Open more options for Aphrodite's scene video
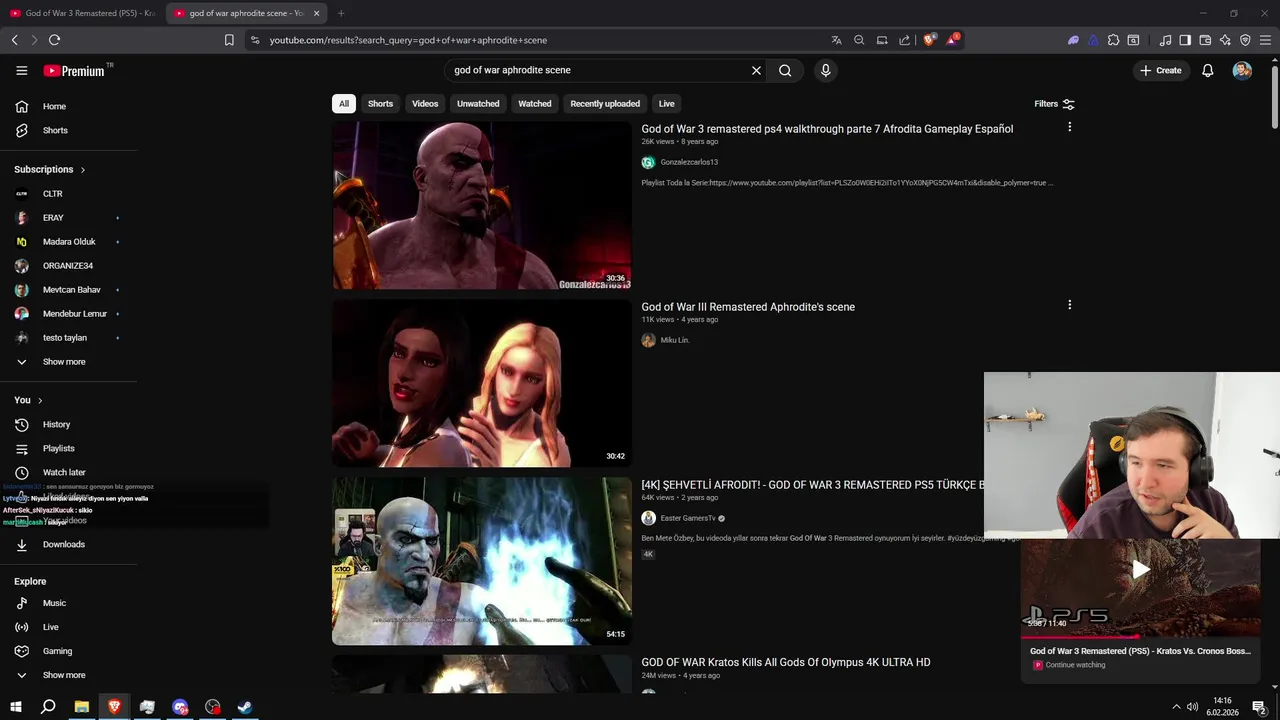 (x=1069, y=305)
